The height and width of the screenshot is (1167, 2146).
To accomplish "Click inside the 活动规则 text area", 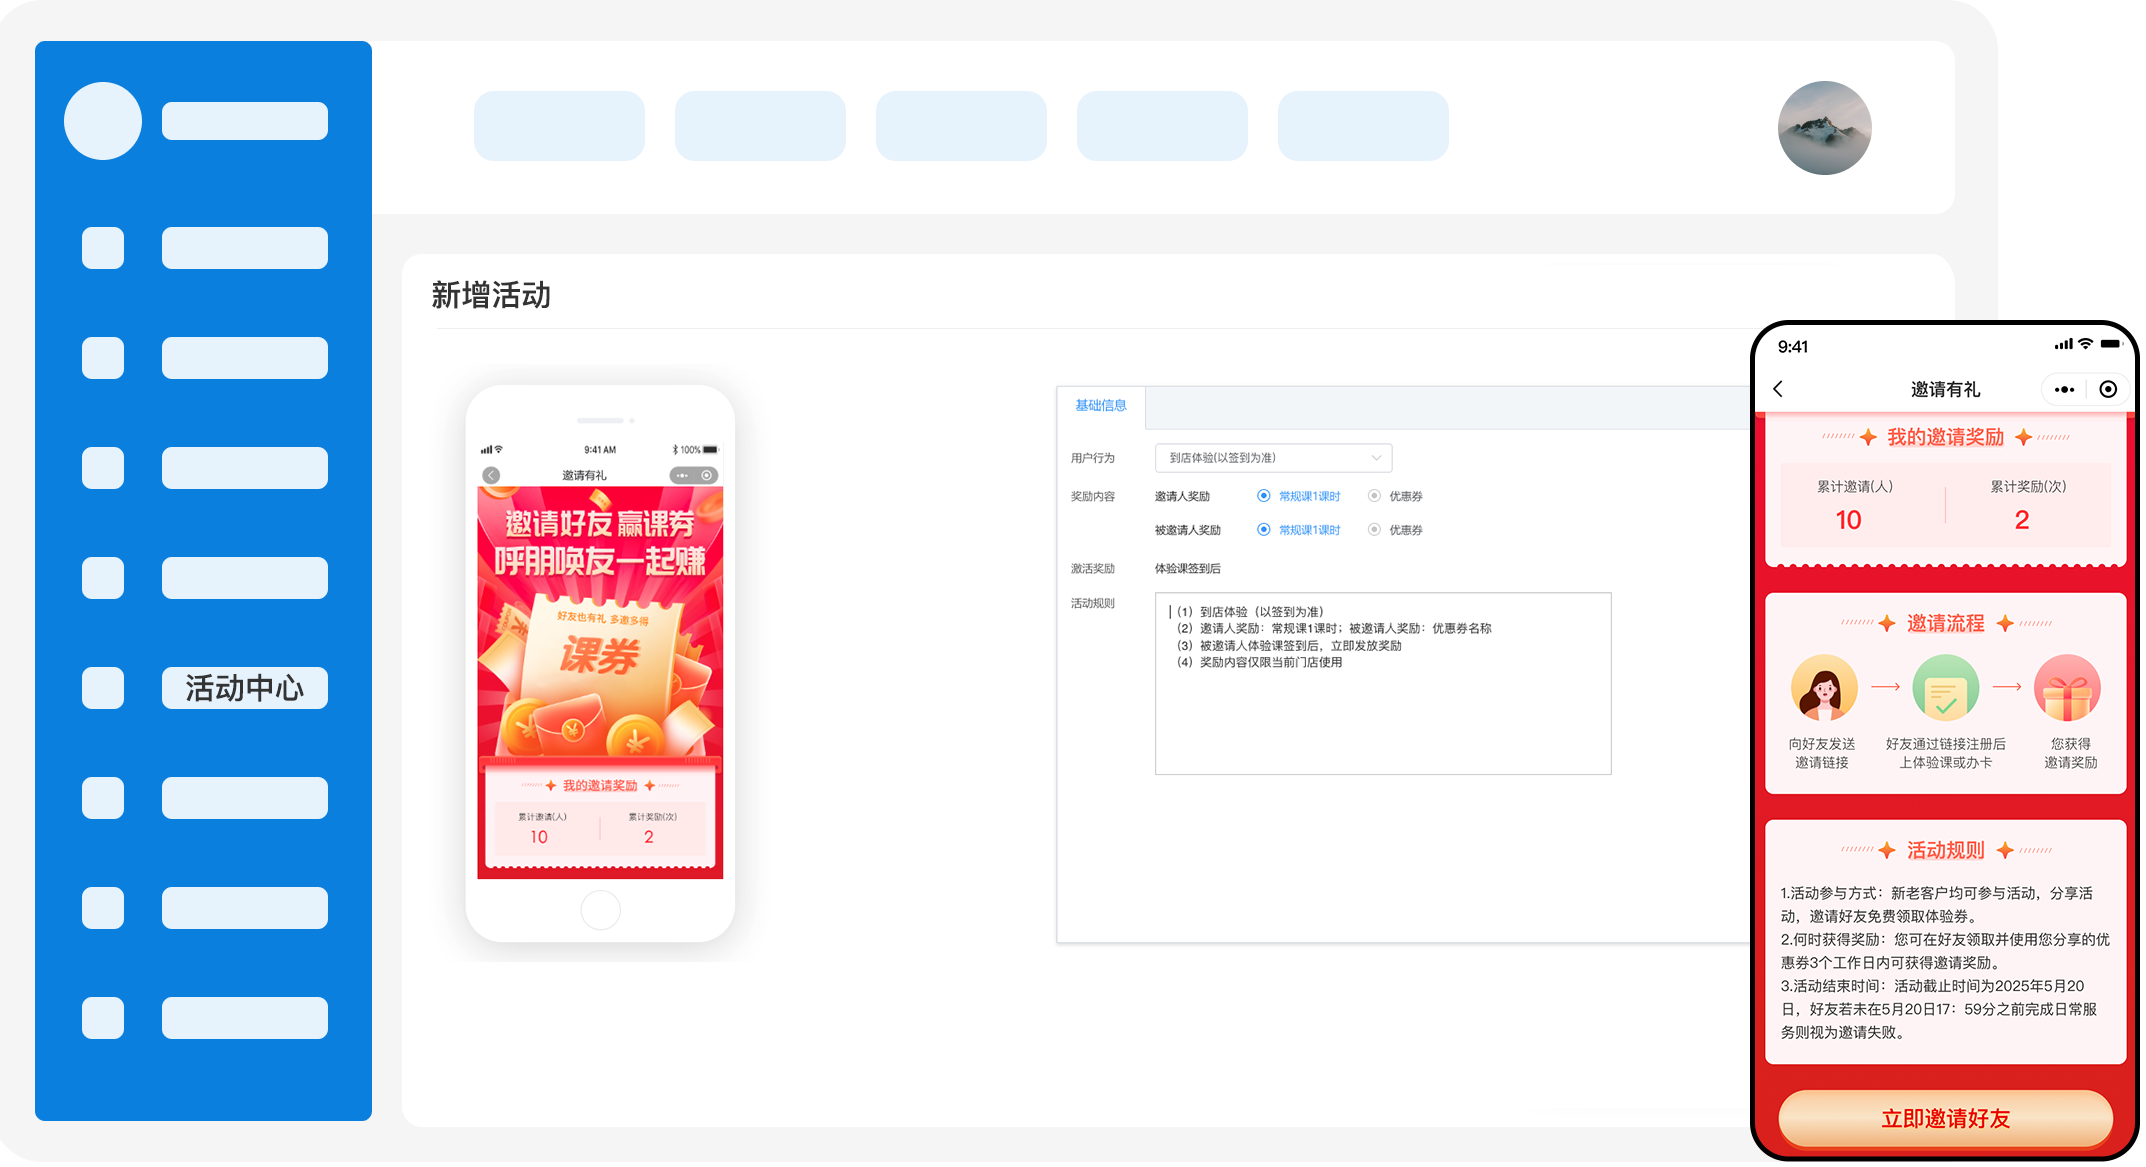I will (x=1382, y=684).
